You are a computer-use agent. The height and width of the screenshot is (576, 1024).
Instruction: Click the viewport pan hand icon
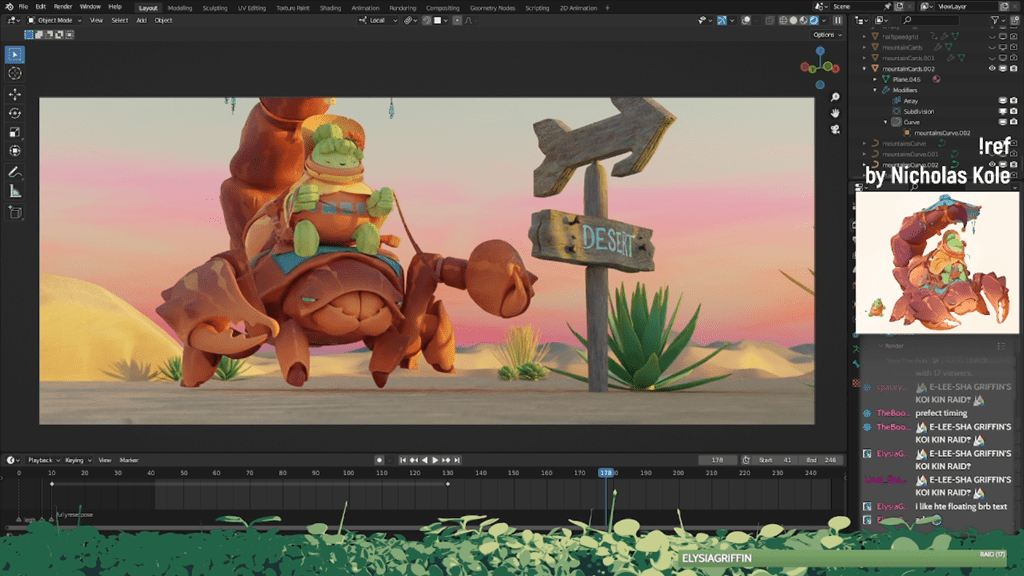point(835,113)
